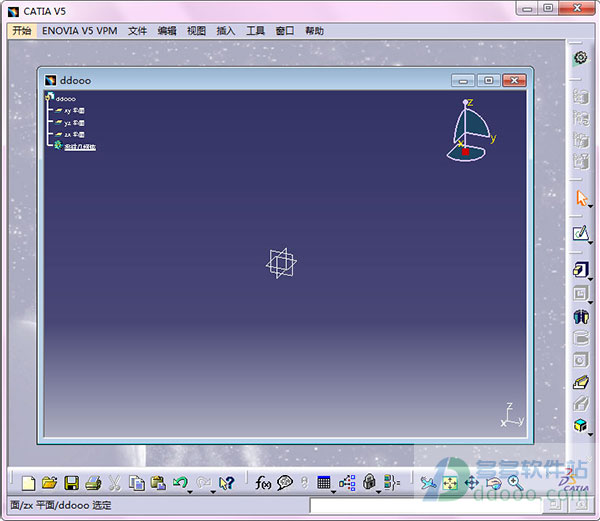
Task: Expand the Select tool dropdown arrow
Action: (590, 207)
